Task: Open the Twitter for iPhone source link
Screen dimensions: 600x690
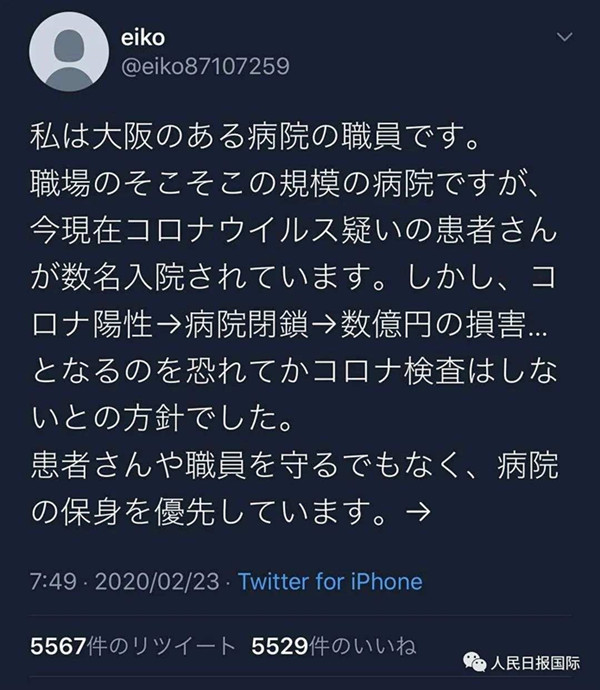Action: tap(328, 581)
